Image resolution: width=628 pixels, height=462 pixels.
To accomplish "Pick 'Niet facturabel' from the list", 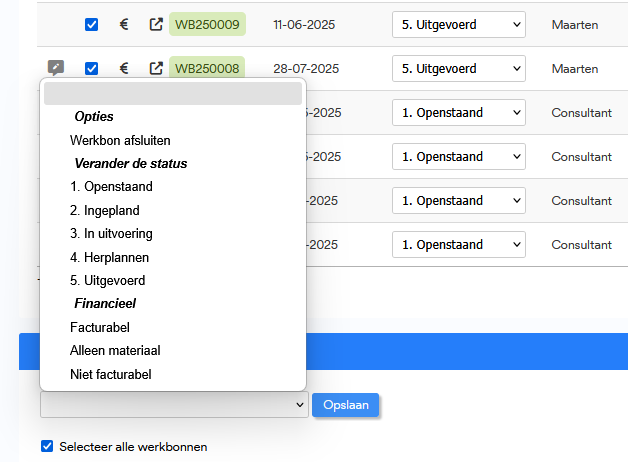I will coord(111,374).
